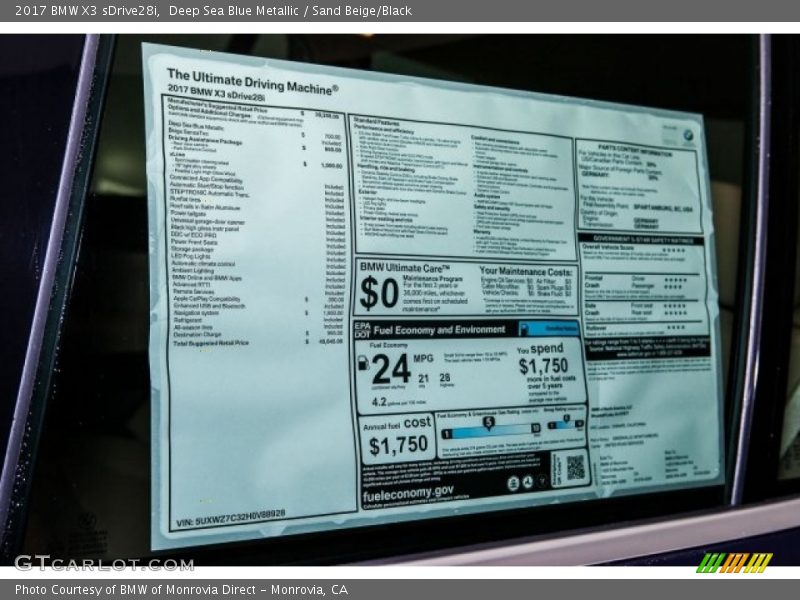Screen dimensions: 800x600
Task: Click the EPA DOT badge
Action: 362,329
